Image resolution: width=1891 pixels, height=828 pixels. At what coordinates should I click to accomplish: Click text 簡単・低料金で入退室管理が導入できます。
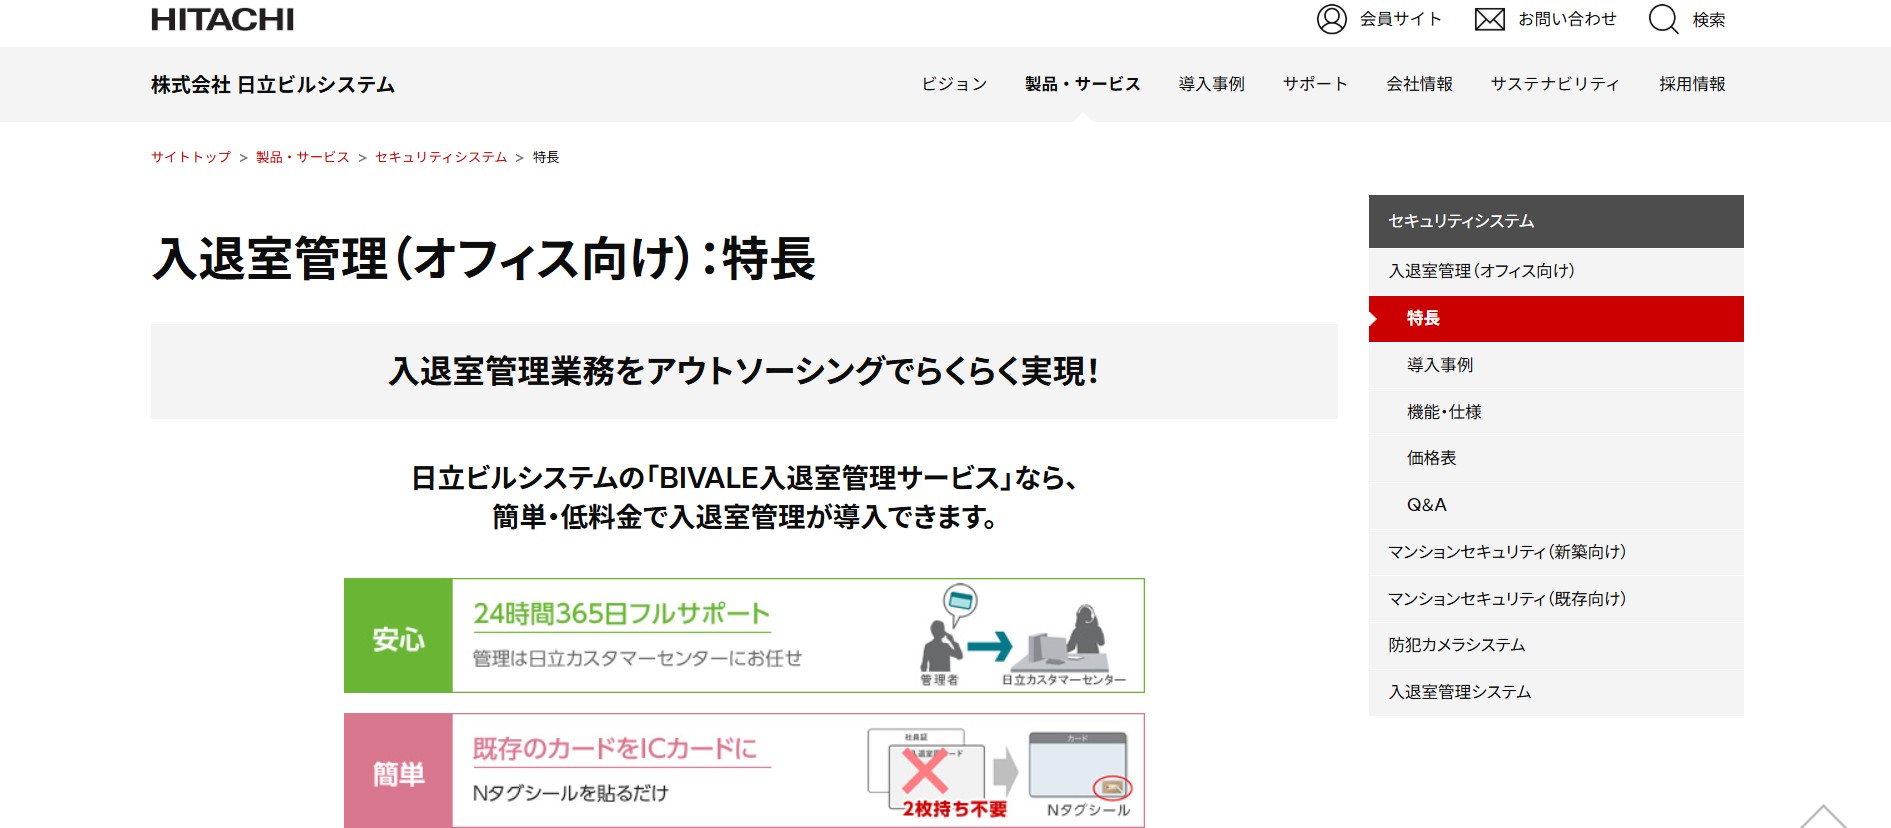[x=744, y=517]
